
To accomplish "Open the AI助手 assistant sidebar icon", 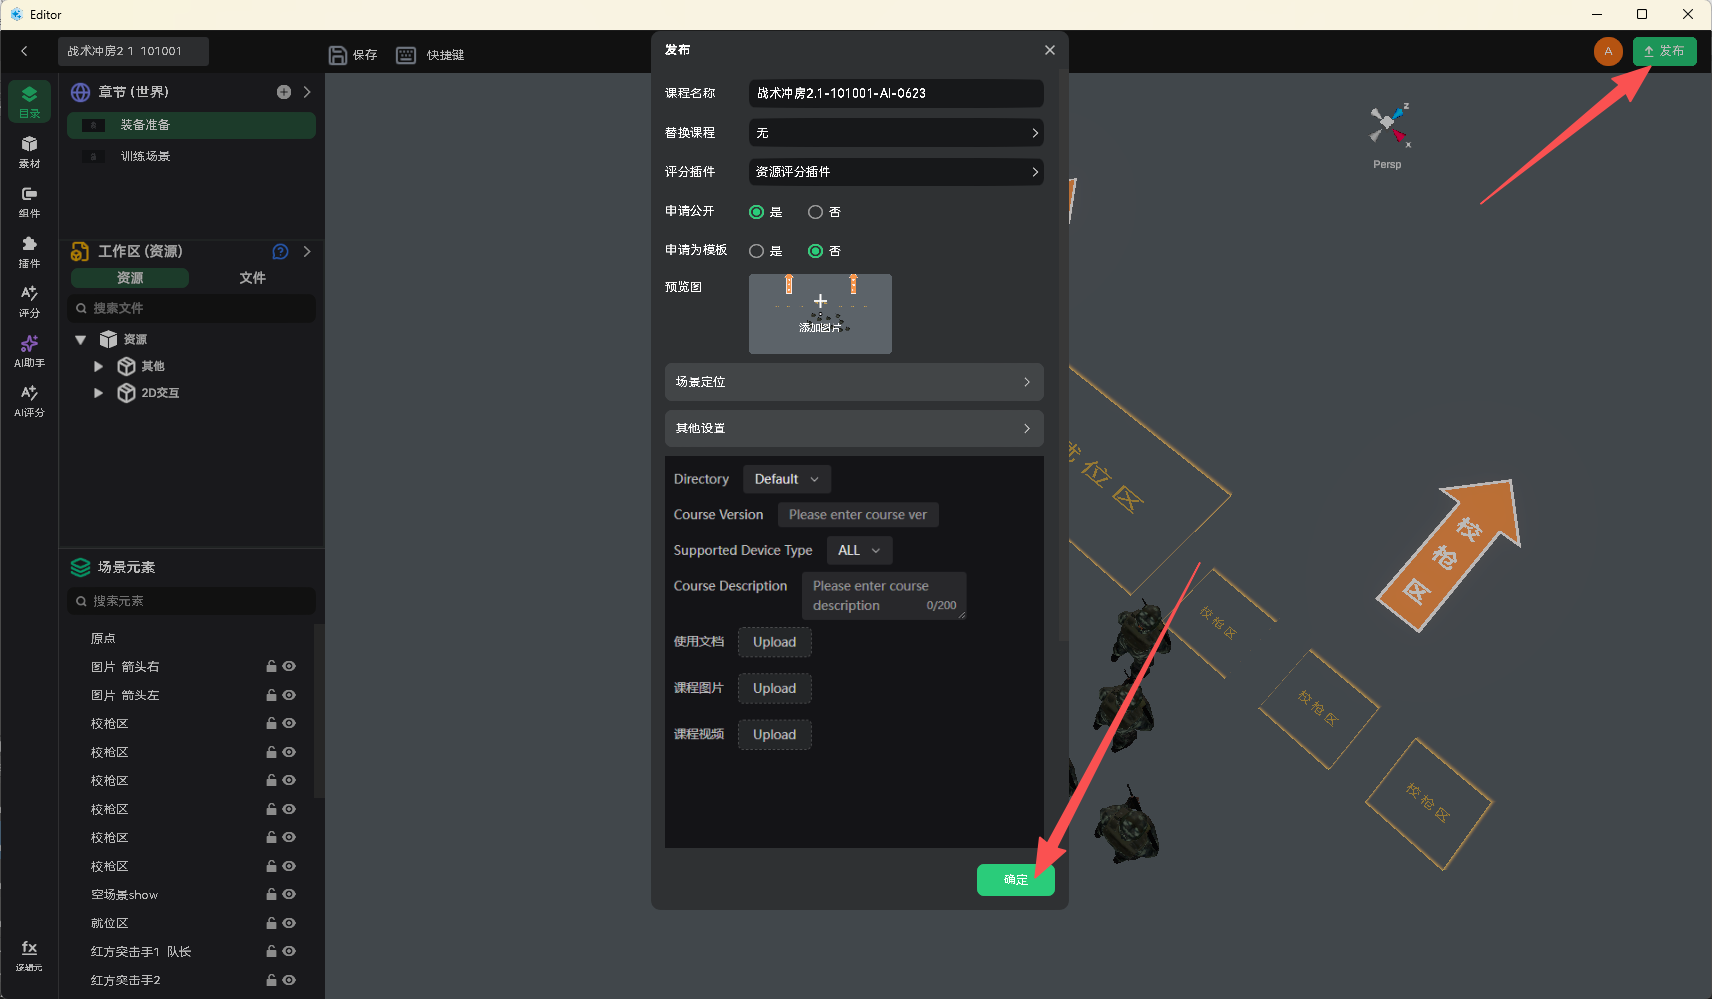I will pyautogui.click(x=29, y=351).
